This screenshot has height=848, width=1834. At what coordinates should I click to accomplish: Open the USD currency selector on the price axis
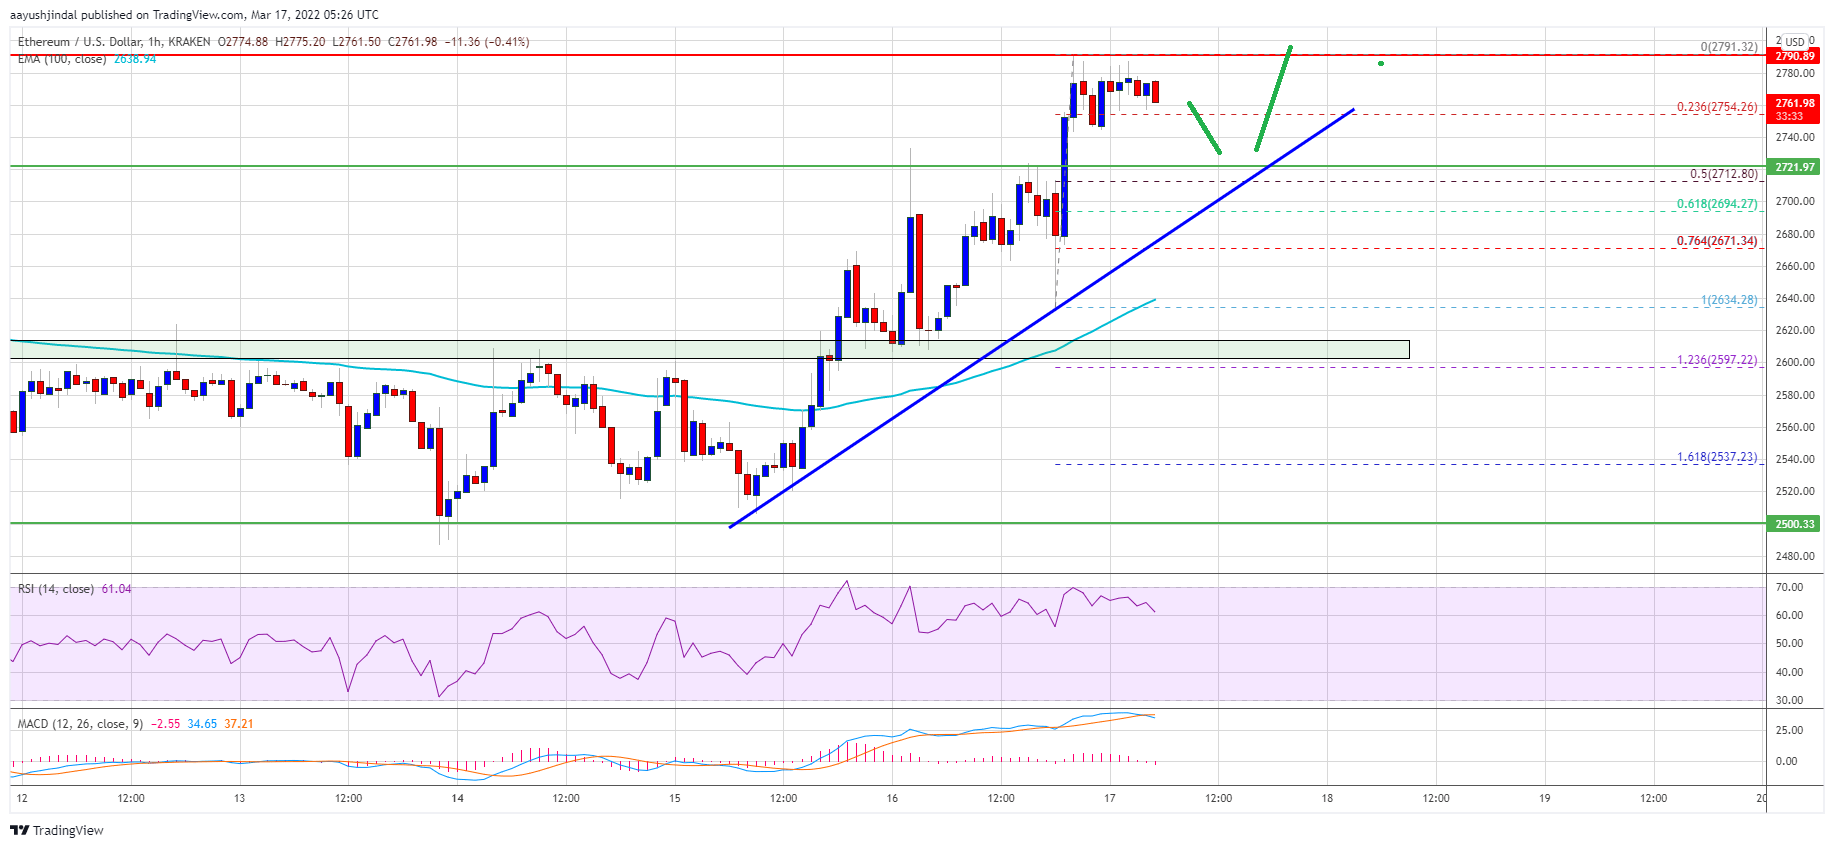click(x=1795, y=42)
